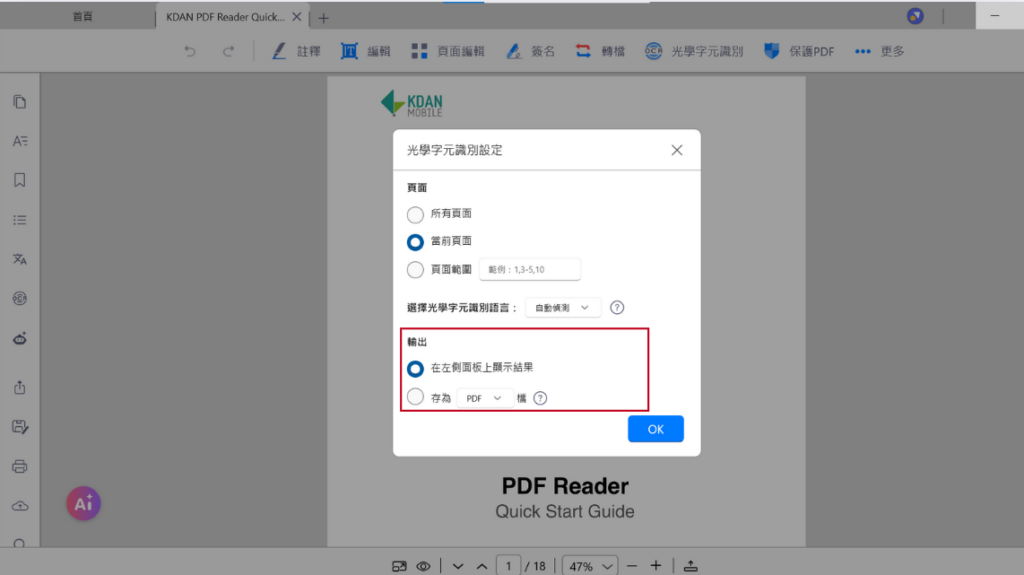
Task: Open the AI robot sidebar icon
Action: (x=20, y=338)
